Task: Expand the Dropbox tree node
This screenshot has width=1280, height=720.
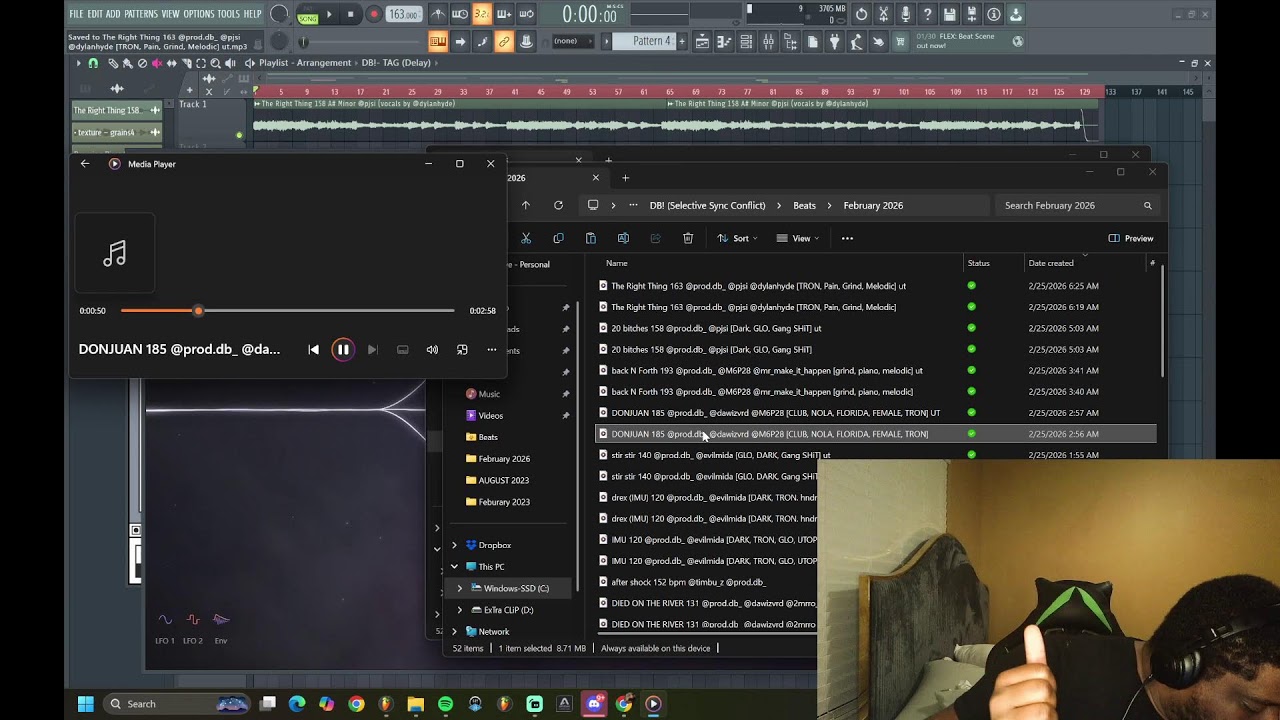Action: click(454, 545)
